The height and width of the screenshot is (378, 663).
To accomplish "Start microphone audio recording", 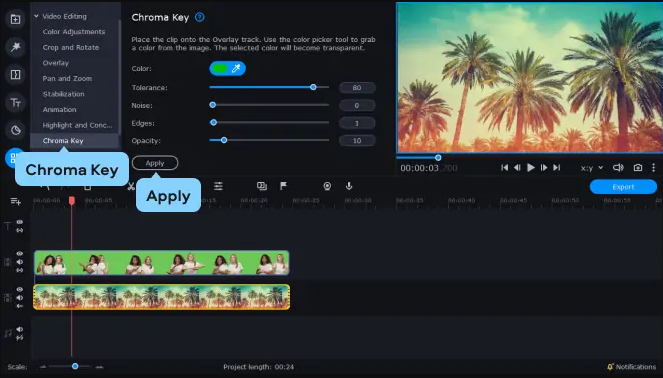I will [x=349, y=186].
